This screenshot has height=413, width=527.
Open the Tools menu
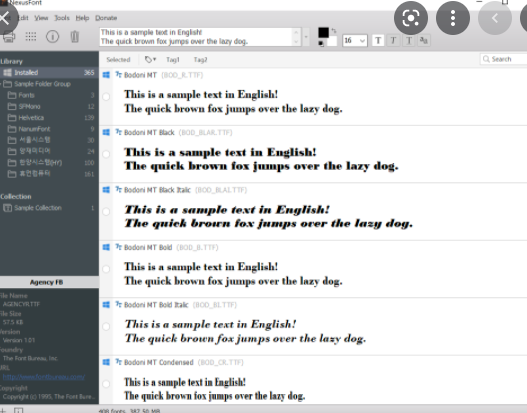pos(62,18)
